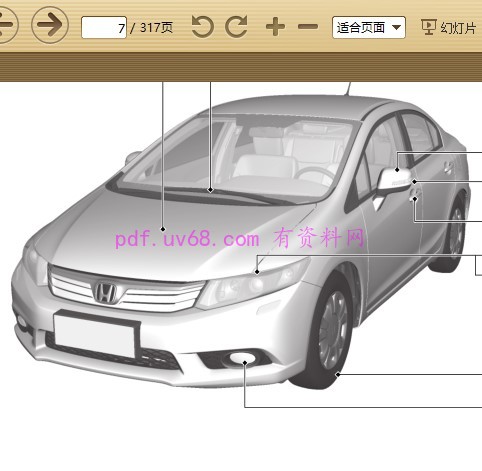
Task: Click the page number input field
Action: click(x=104, y=27)
